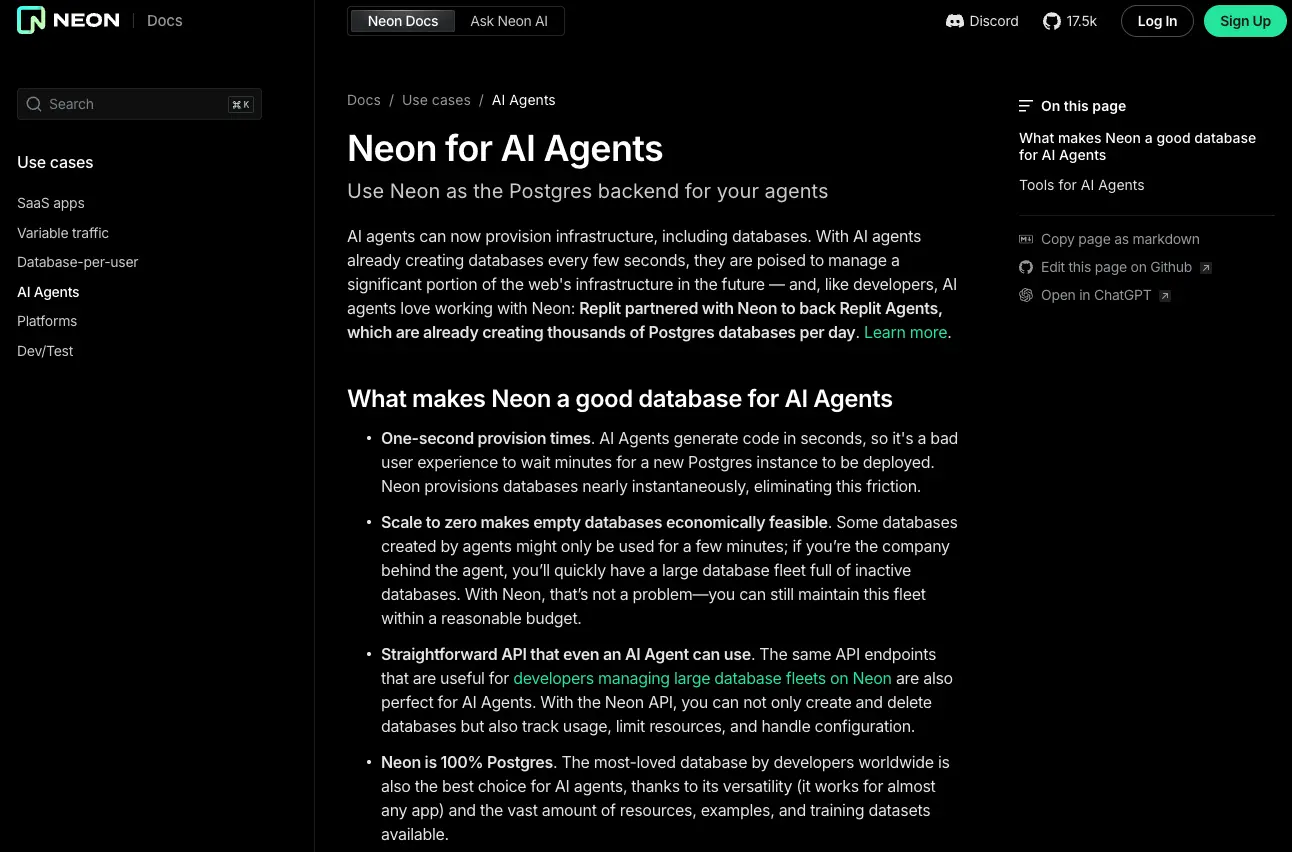Select Database-per-user in the sidebar

[78, 262]
